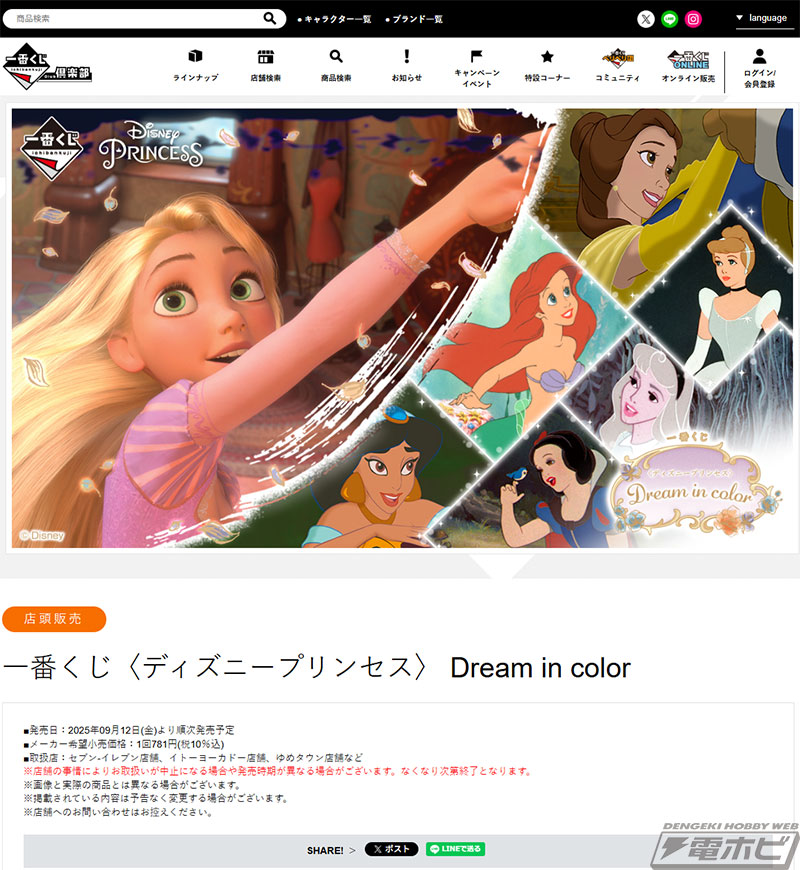Open お知らせ via the exclamation mark icon
The height and width of the screenshot is (870, 800).
coord(406,63)
